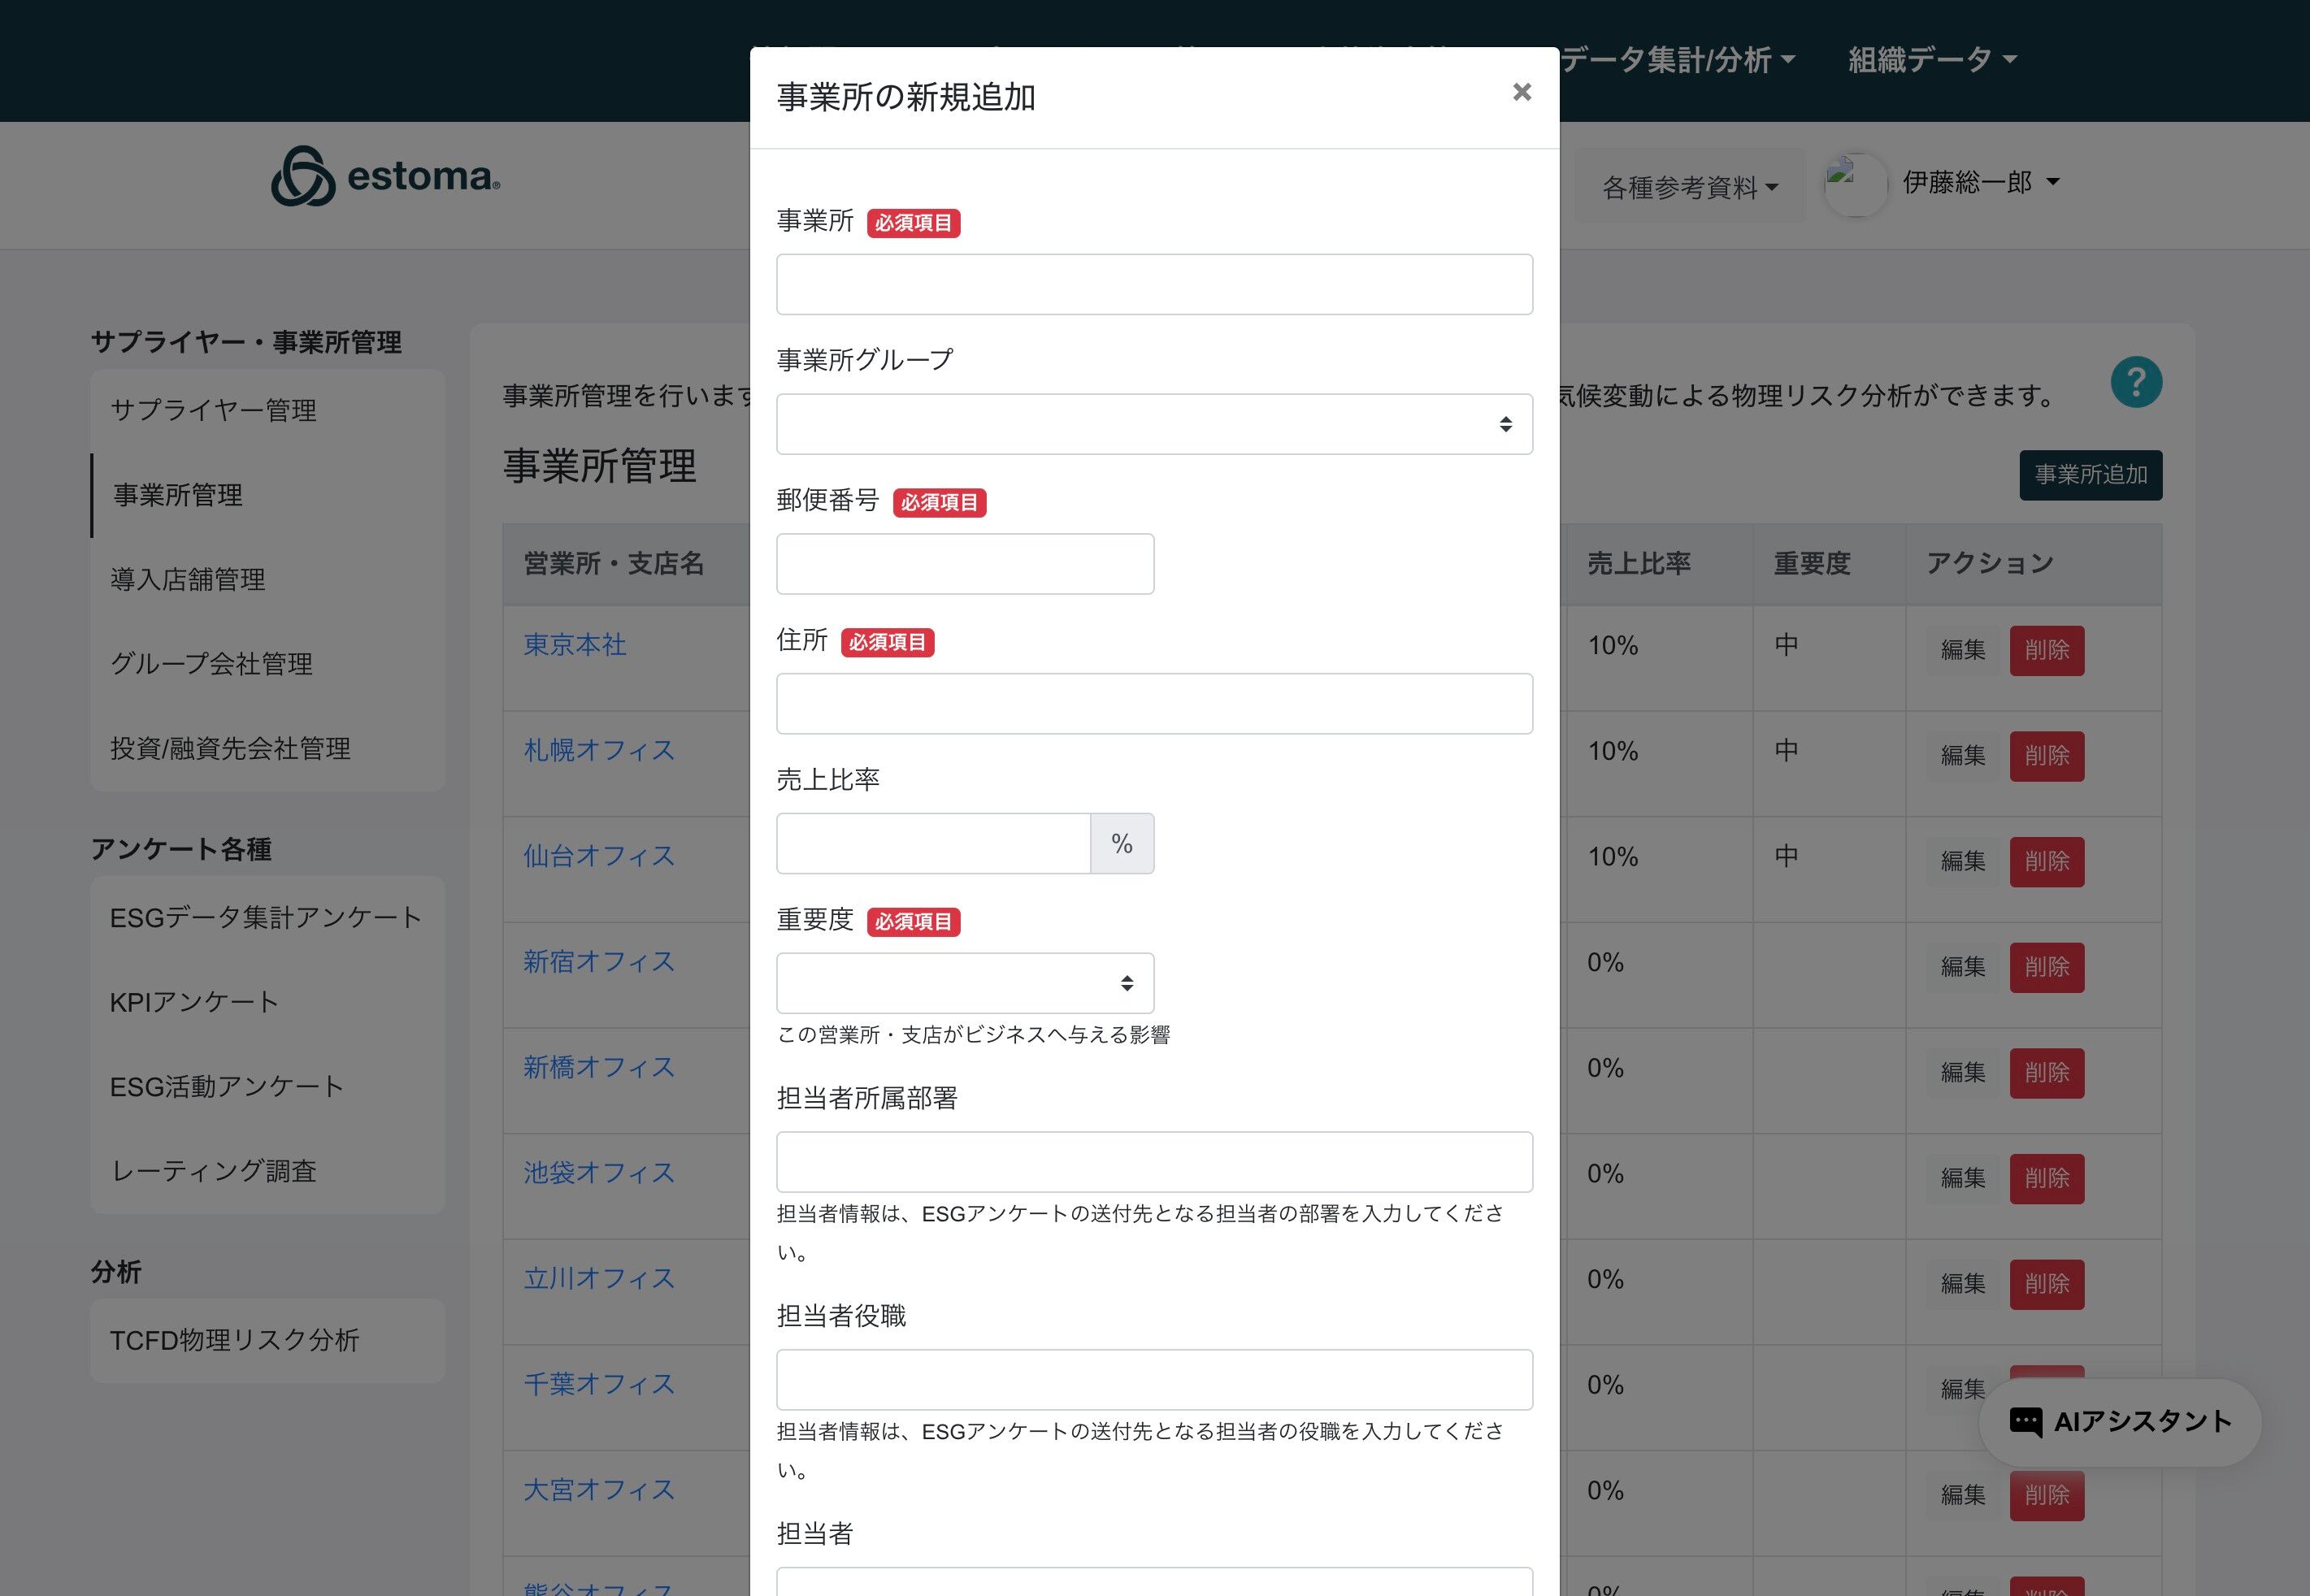Edit the 仙台オフィス row
The height and width of the screenshot is (1596, 2310).
(1962, 861)
